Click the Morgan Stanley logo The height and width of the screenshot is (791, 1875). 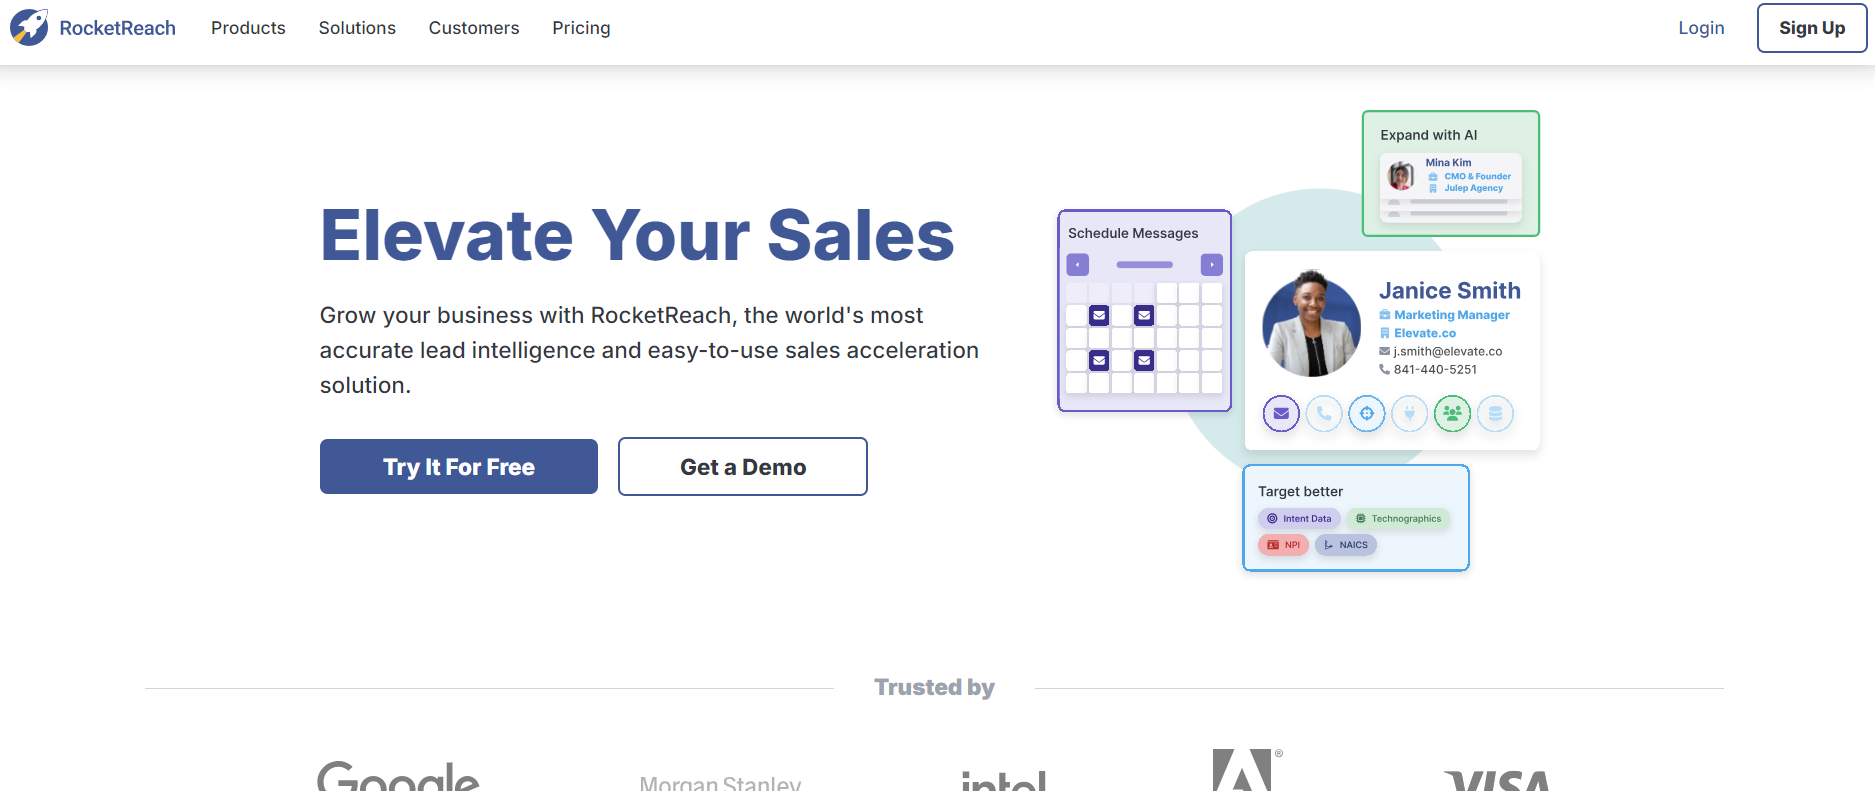720,782
